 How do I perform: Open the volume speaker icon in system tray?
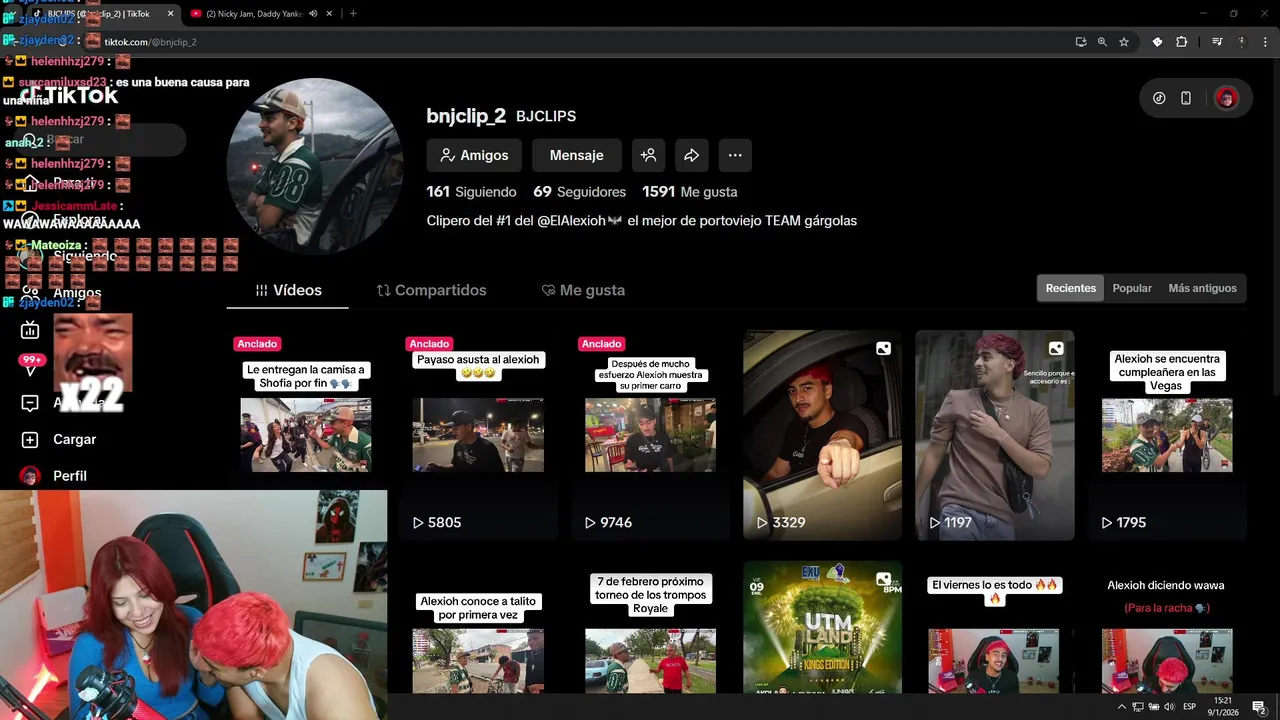click(x=1168, y=707)
